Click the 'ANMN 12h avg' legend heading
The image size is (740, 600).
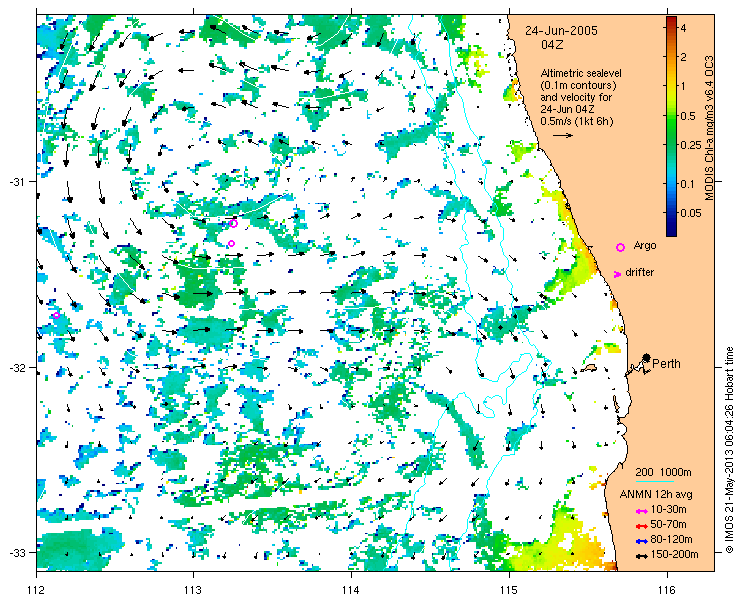tap(656, 495)
